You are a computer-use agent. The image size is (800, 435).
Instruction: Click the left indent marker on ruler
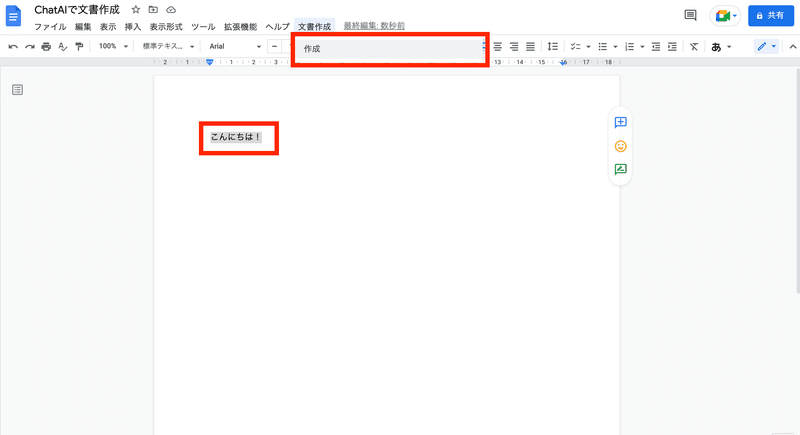(x=209, y=62)
